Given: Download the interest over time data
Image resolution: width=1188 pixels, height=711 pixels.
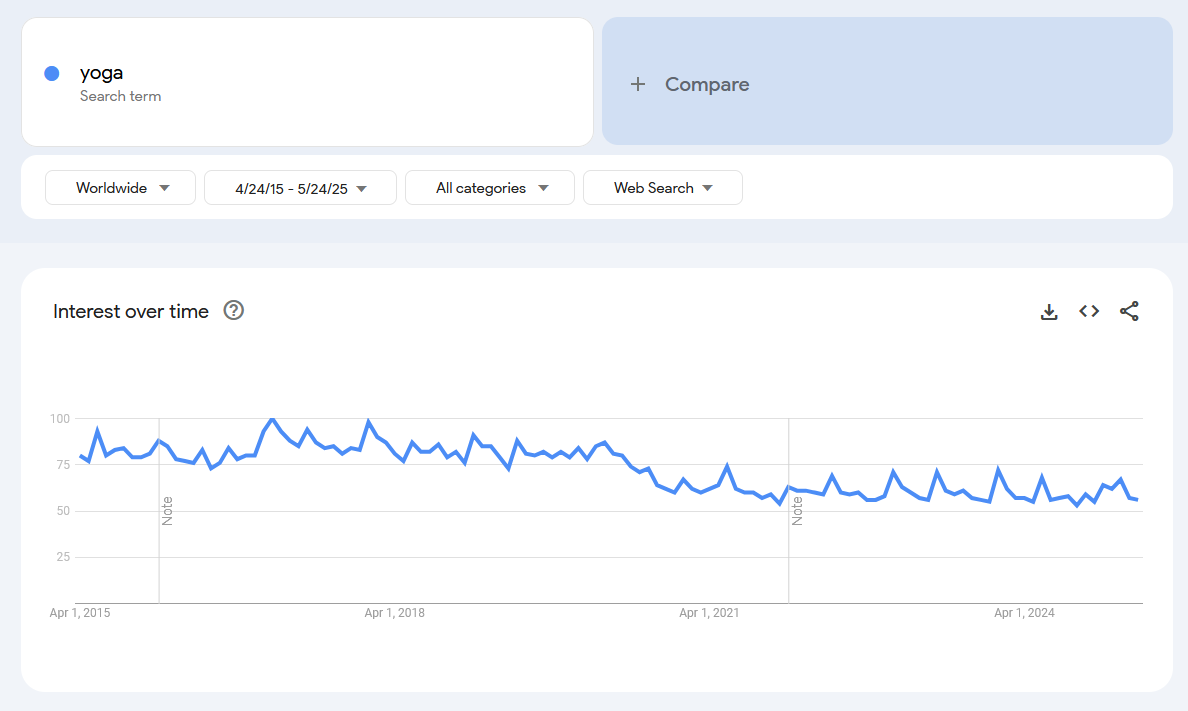Looking at the screenshot, I should (x=1049, y=312).
